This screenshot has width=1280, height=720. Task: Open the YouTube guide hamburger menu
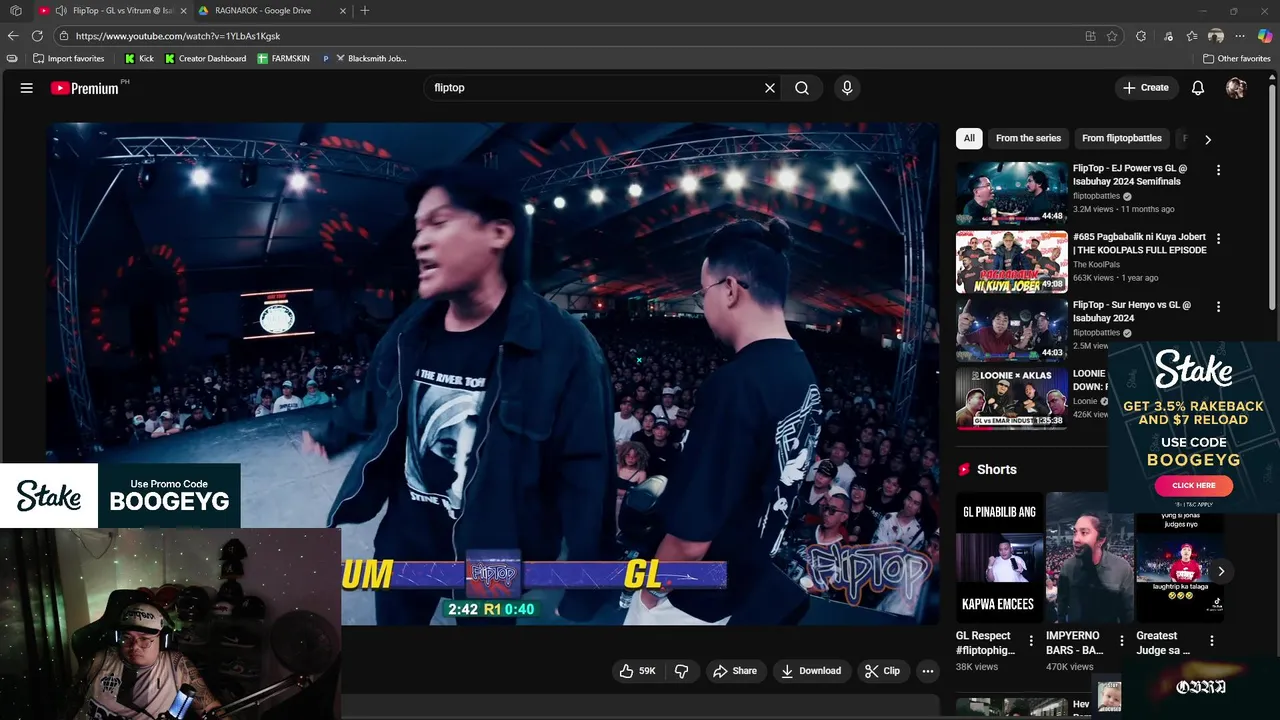[x=27, y=88]
